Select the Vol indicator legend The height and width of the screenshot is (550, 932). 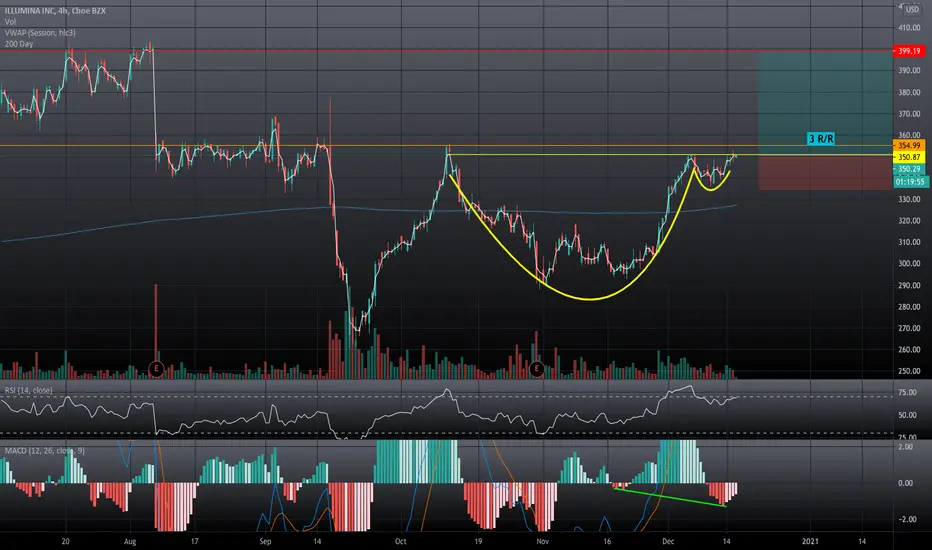[x=10, y=22]
